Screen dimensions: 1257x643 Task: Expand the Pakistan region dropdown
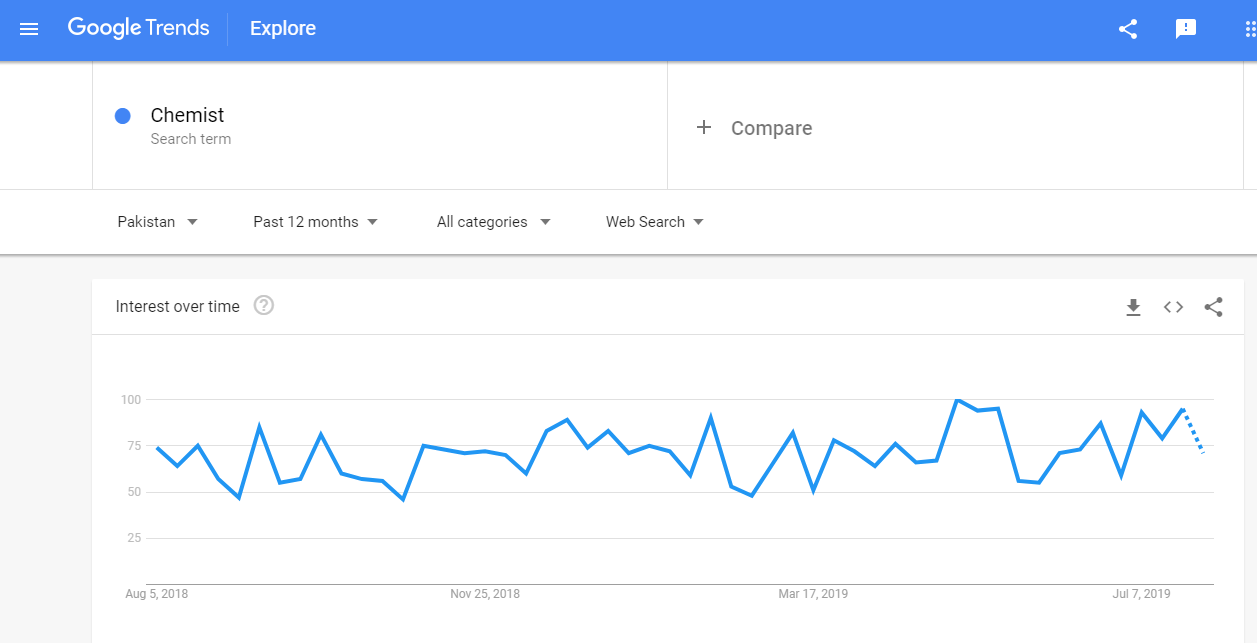point(157,222)
